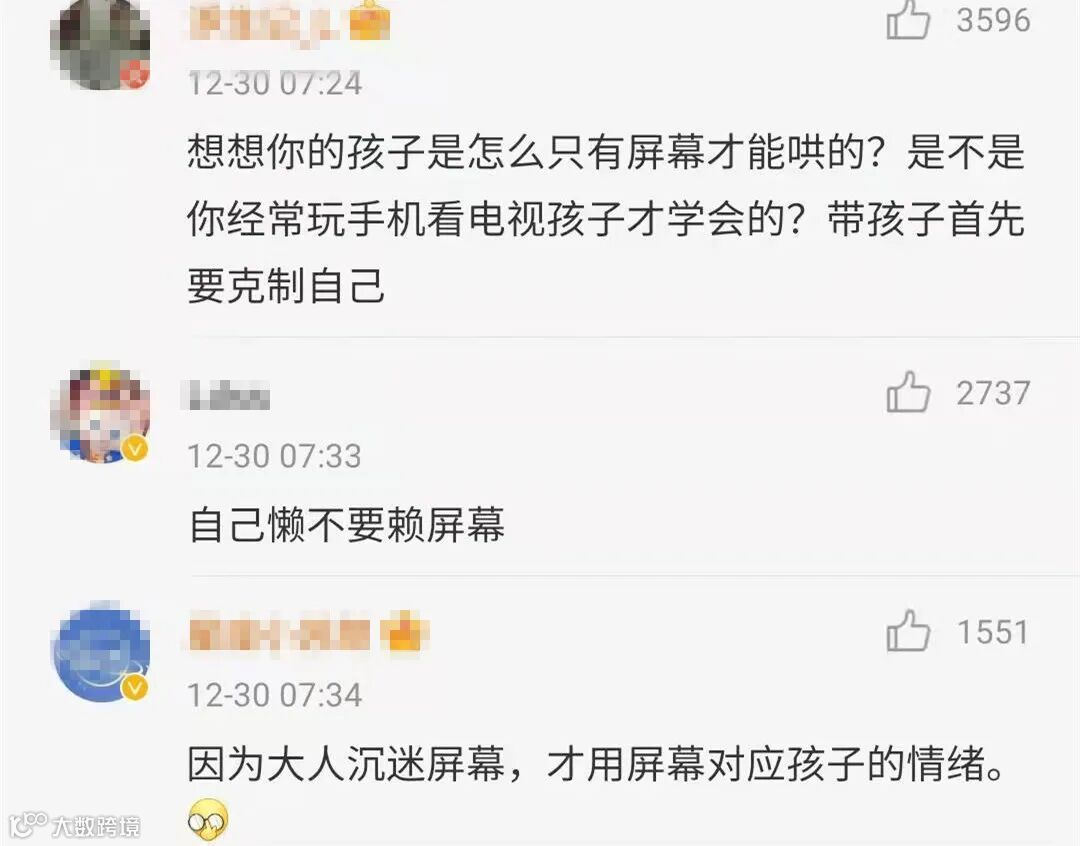Image resolution: width=1080 pixels, height=846 pixels.
Task: Open the third commenter's blurred username
Action: 279,632
